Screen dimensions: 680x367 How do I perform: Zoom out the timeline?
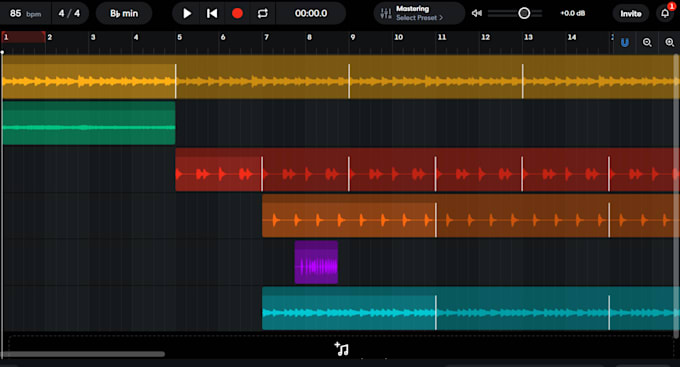click(x=647, y=43)
